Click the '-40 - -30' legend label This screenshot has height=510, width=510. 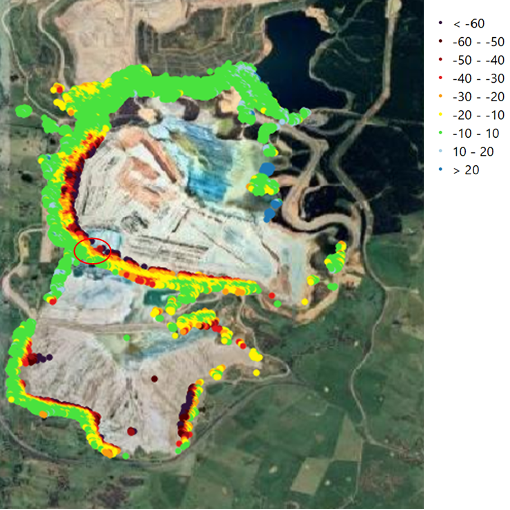point(478,79)
